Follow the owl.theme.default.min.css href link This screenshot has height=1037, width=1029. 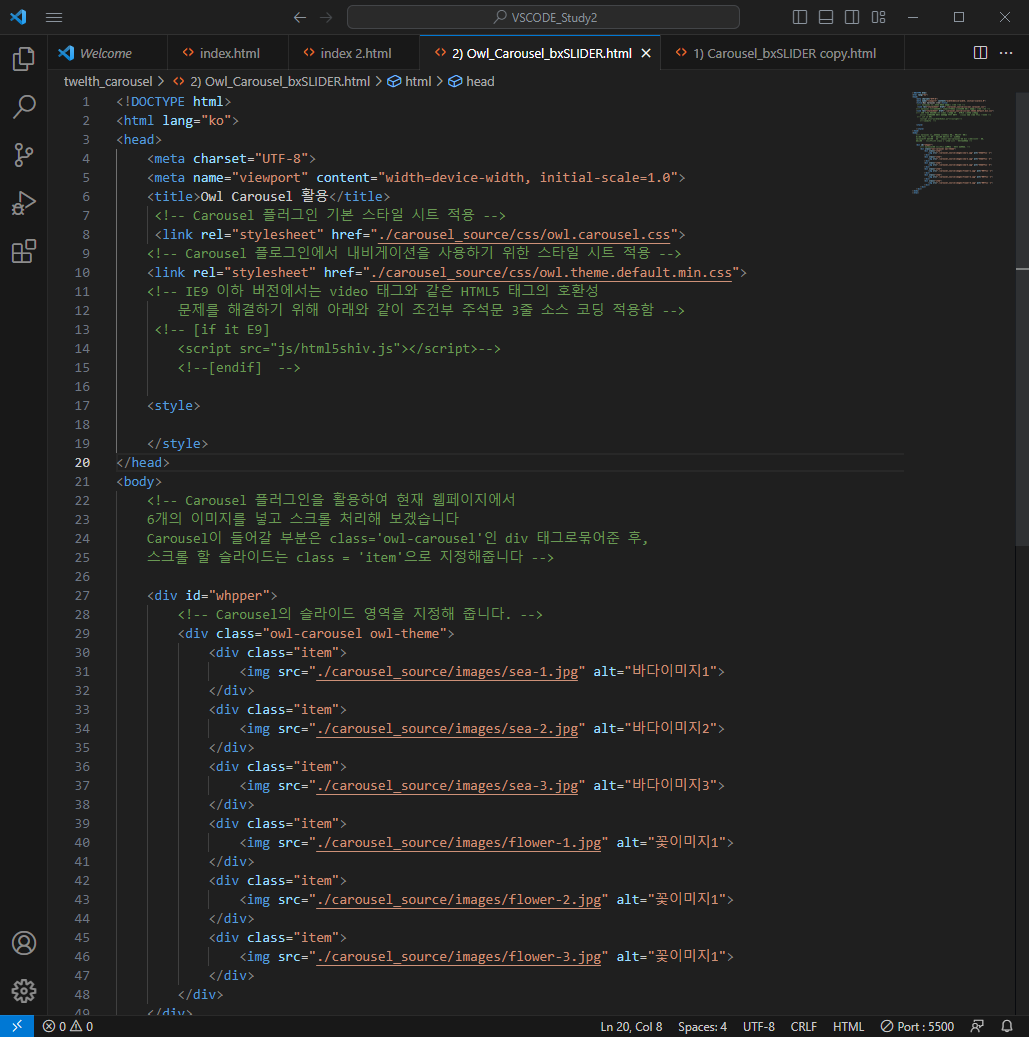coord(552,272)
